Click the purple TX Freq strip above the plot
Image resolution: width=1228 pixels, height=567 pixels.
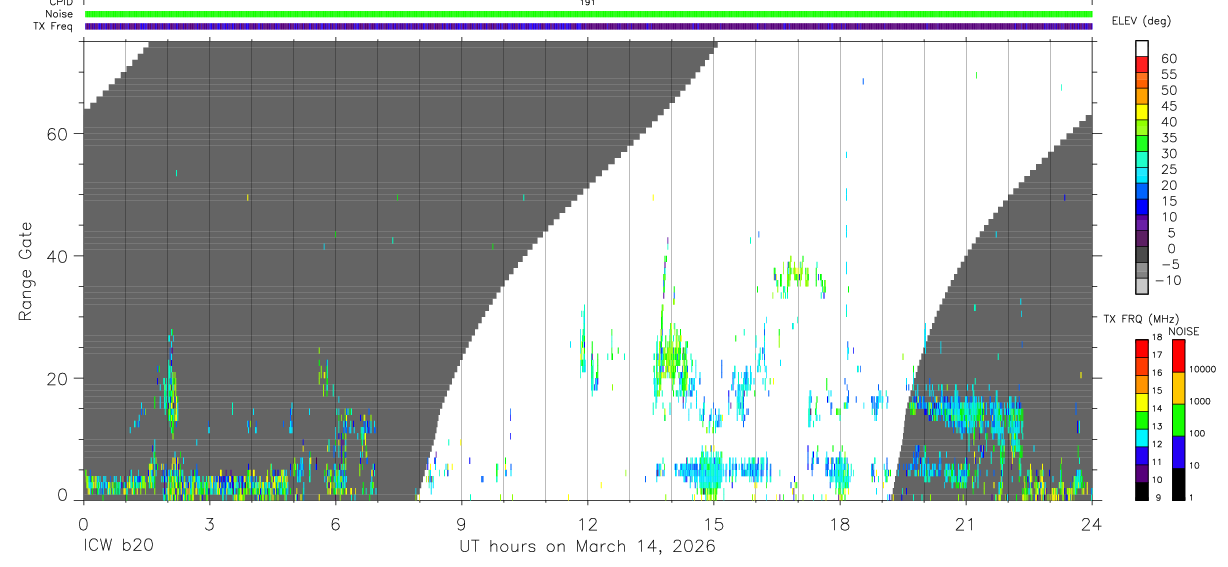pos(588,26)
